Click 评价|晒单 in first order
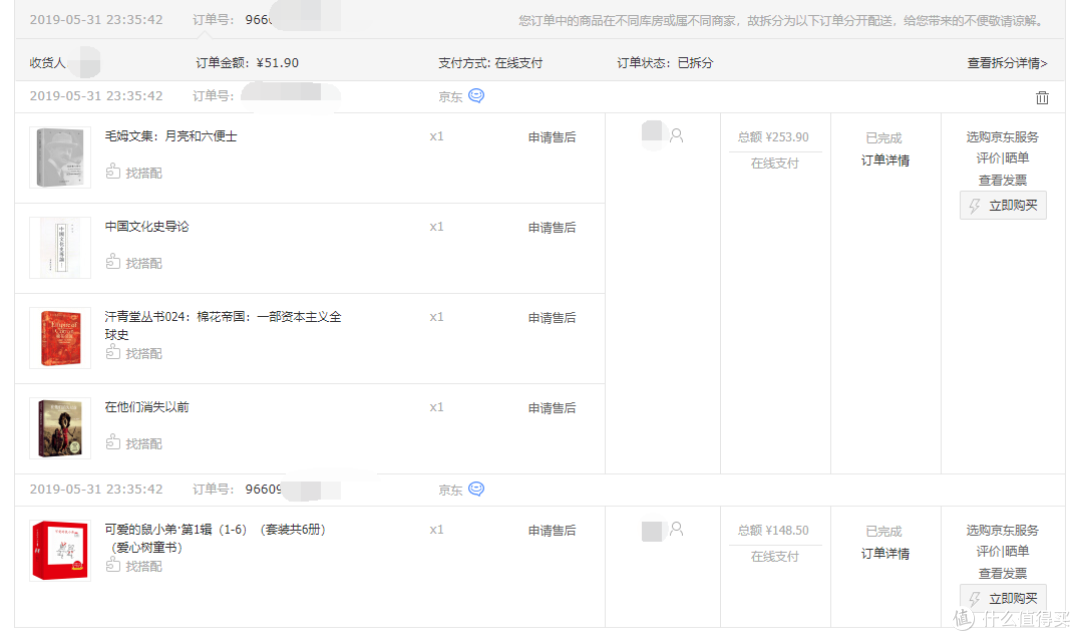Viewport: 1080px width, 641px height. [x=1002, y=158]
